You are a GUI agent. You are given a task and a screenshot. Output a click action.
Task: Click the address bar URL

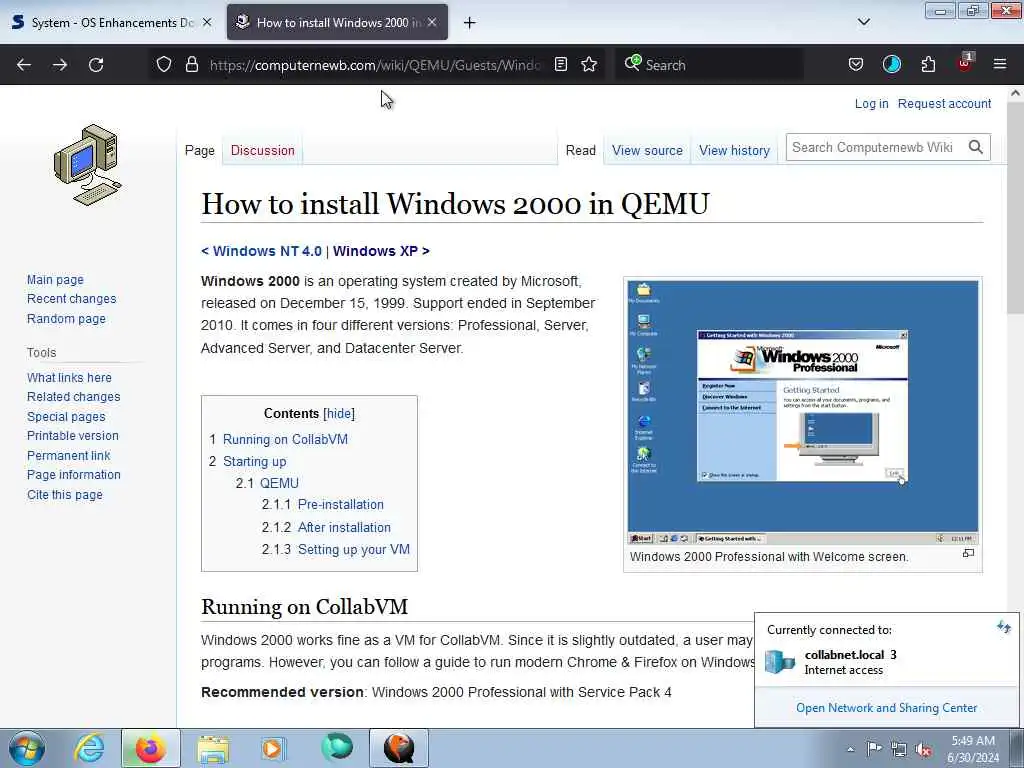[374, 65]
